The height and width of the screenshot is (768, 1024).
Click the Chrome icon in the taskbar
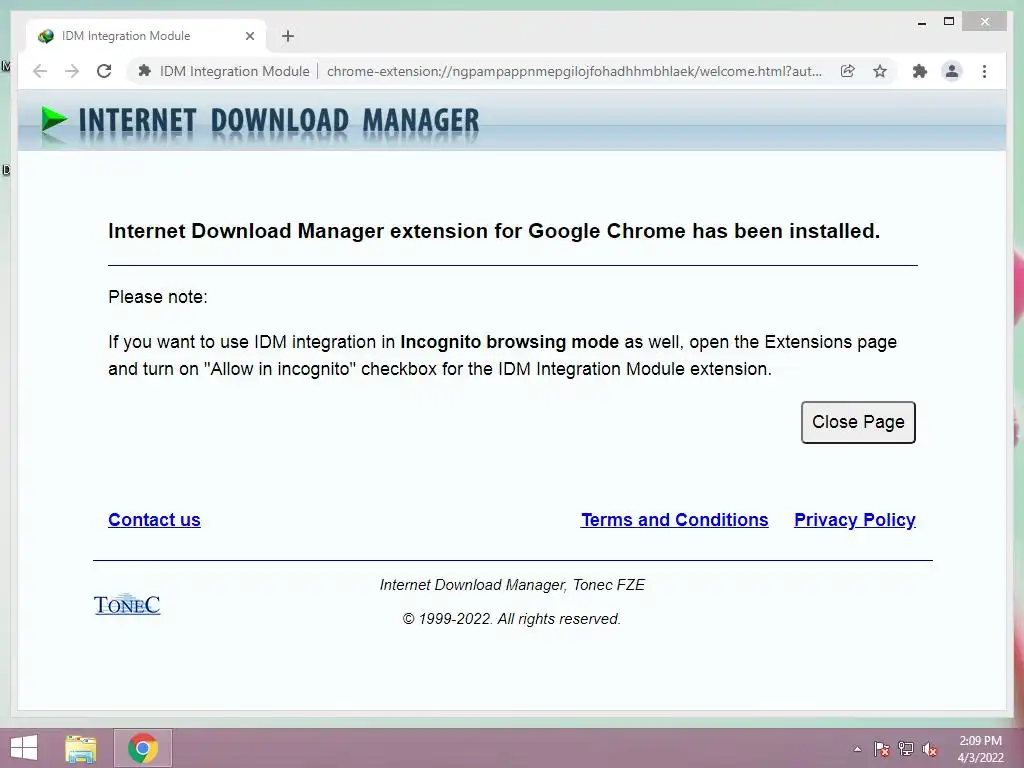143,748
